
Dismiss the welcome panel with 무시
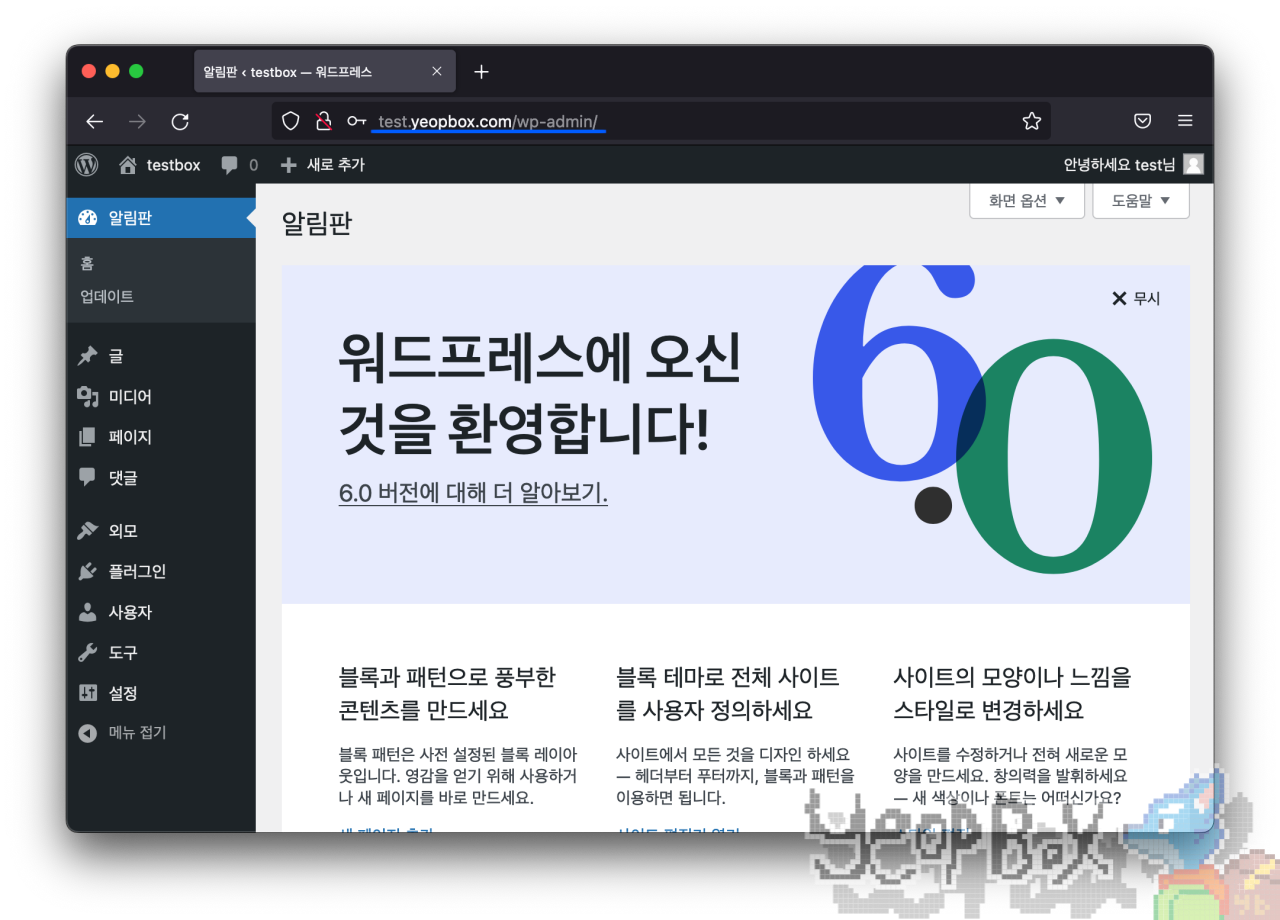click(1135, 298)
